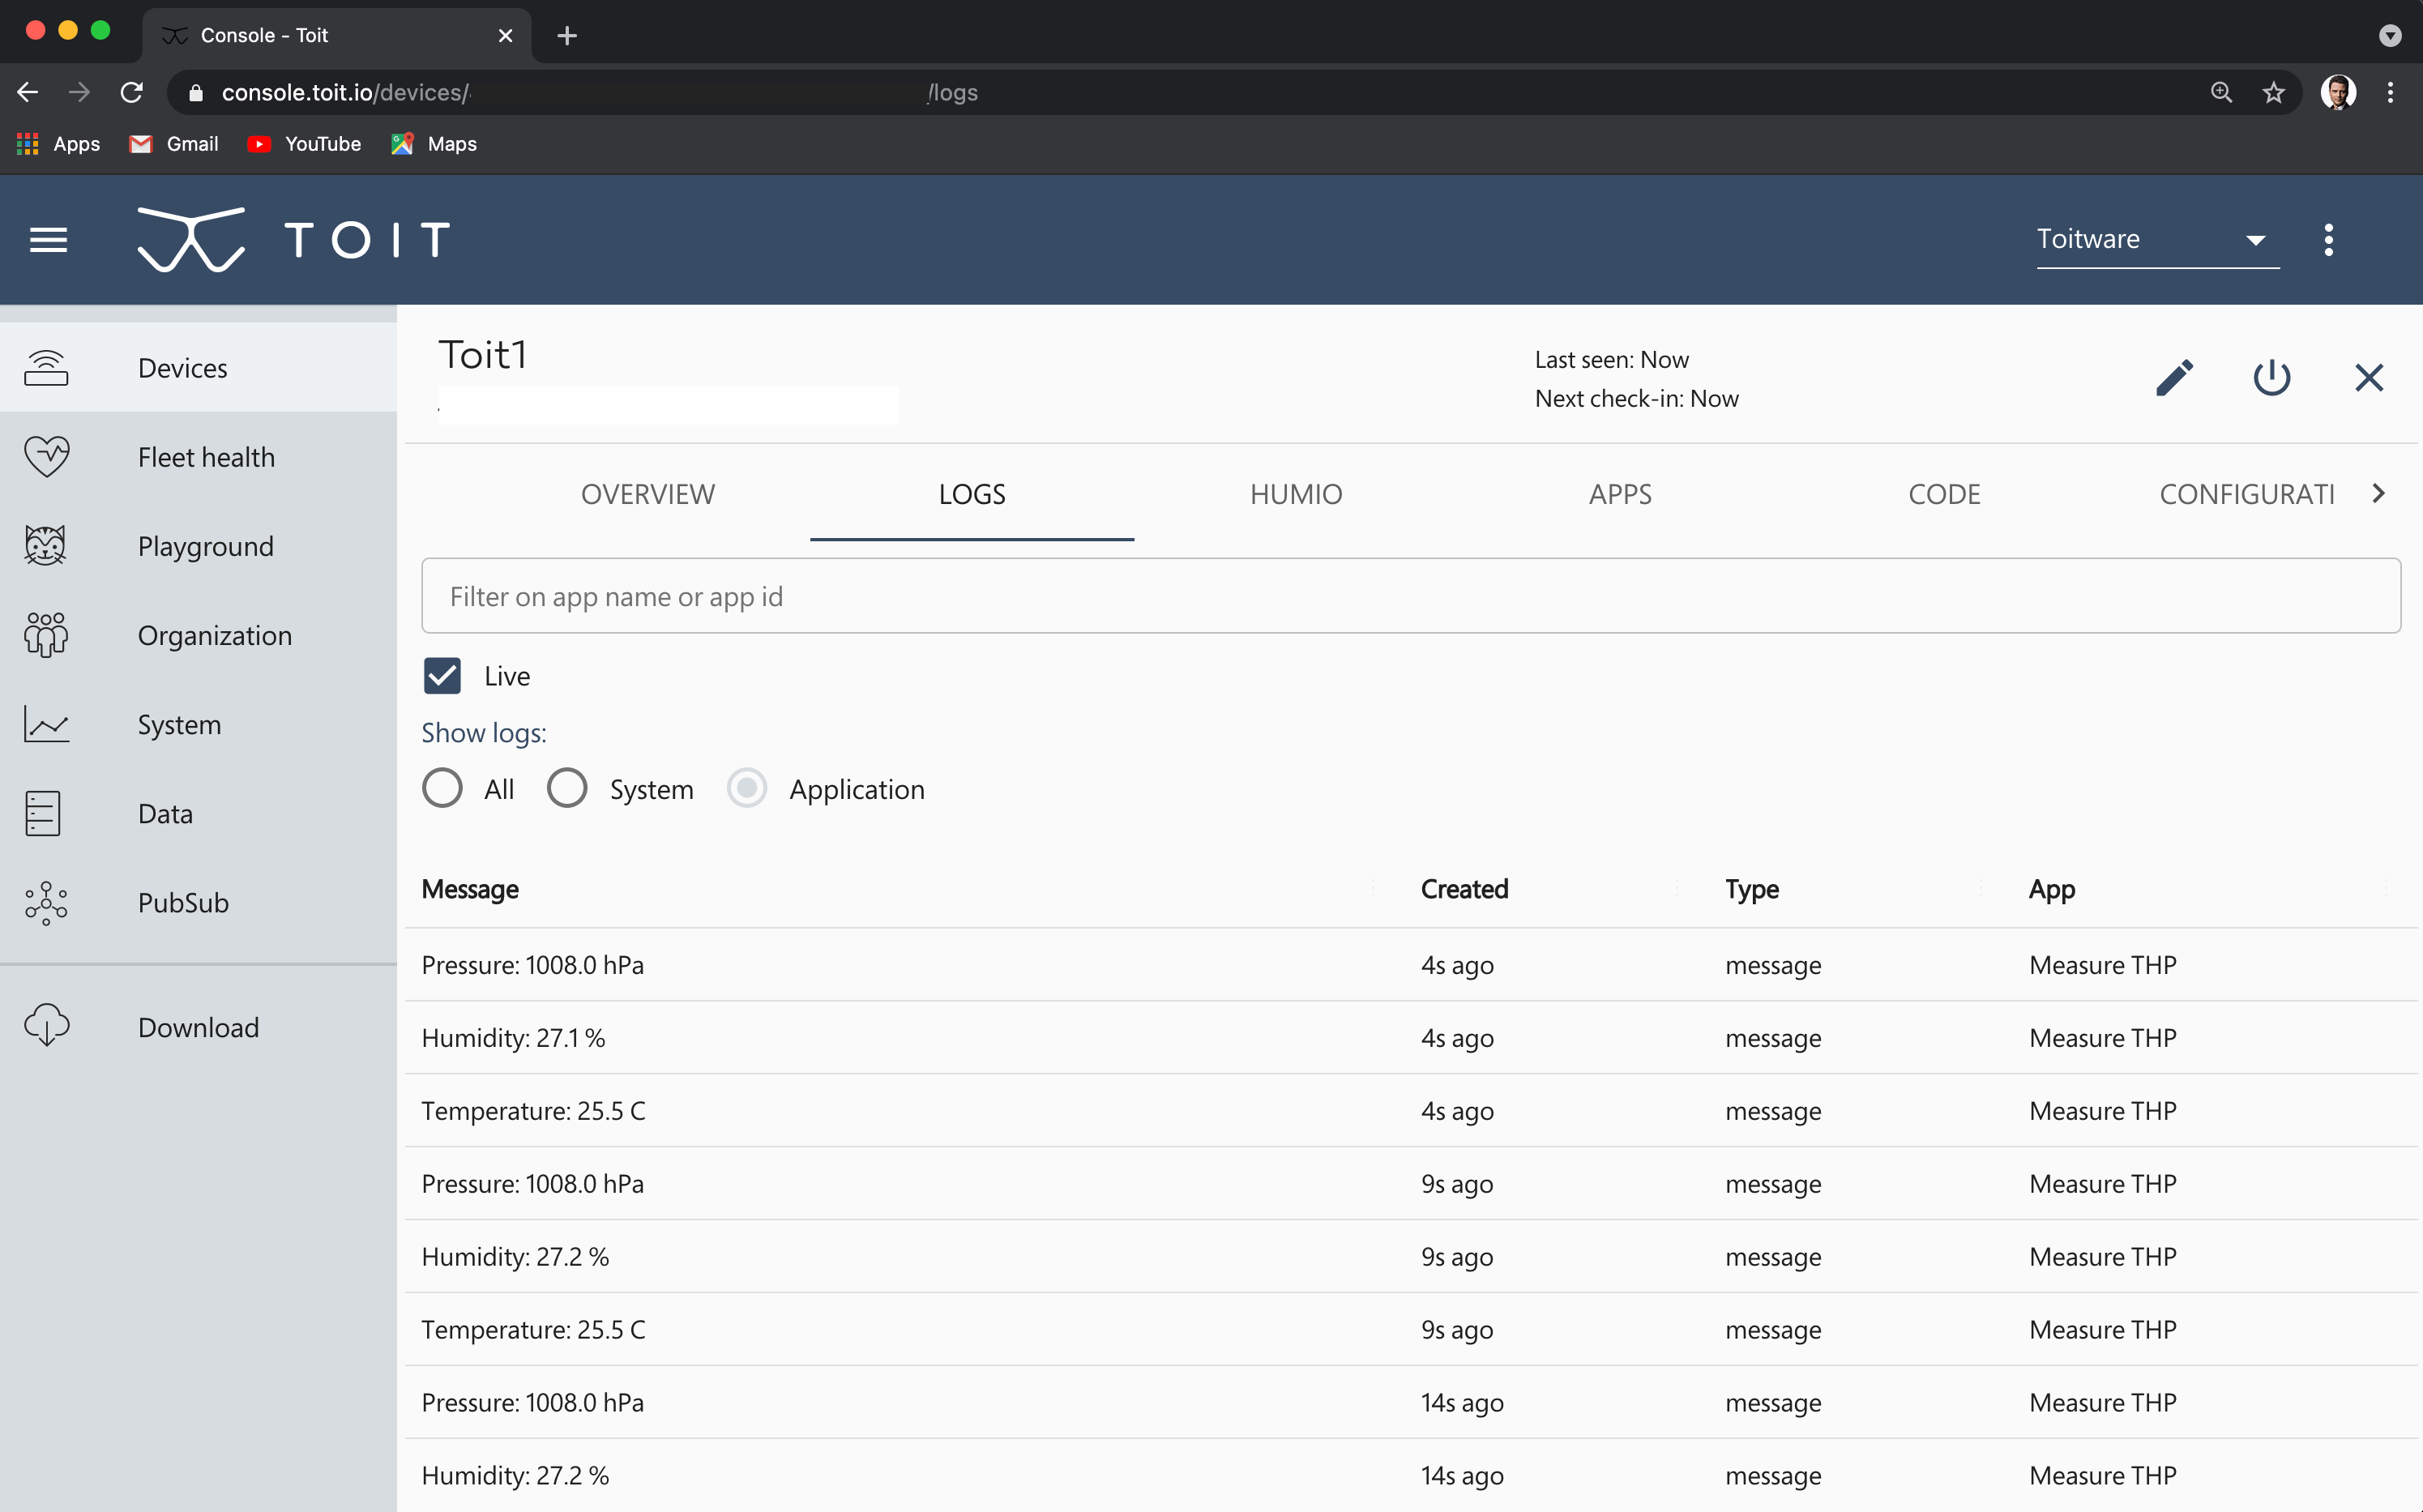
Task: Open the Gmail bookmark
Action: tap(174, 144)
